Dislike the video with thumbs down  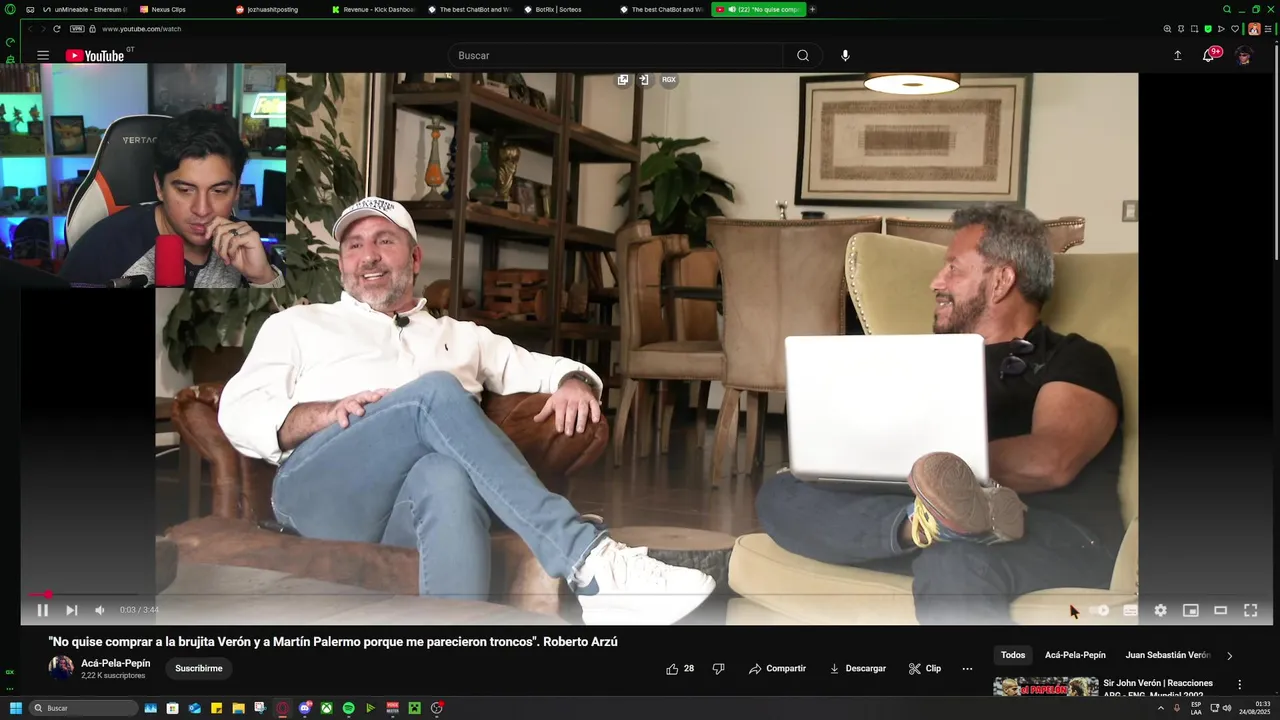coord(718,669)
